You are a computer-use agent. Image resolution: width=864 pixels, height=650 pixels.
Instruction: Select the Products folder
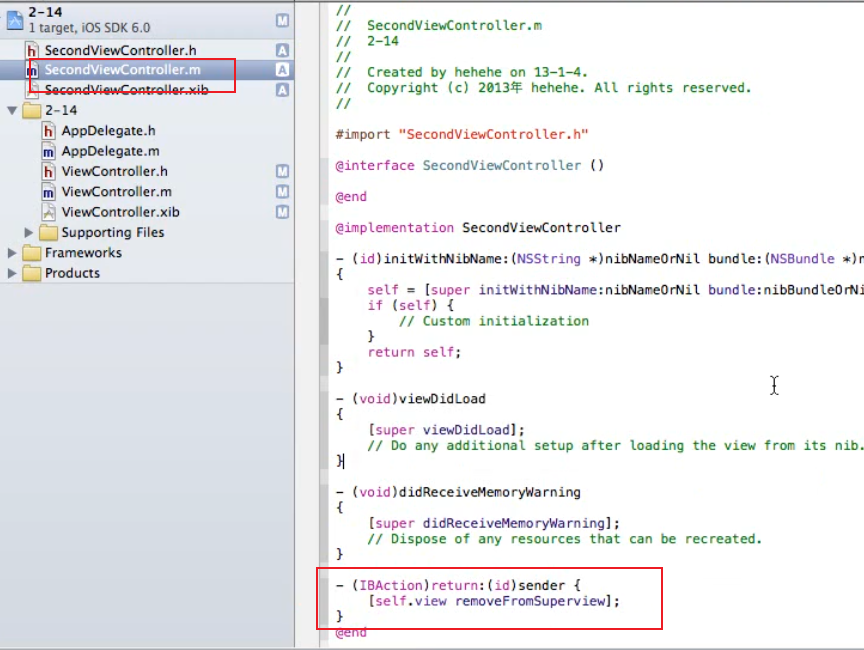click(72, 273)
